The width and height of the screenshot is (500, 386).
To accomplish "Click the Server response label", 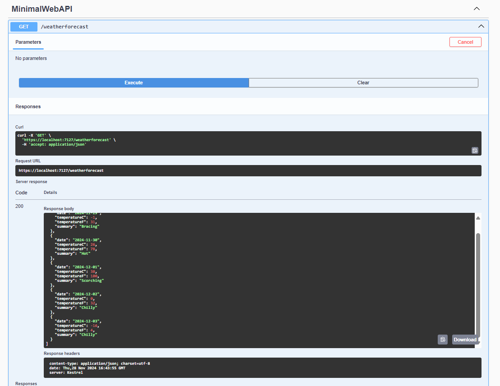I will pos(31,182).
